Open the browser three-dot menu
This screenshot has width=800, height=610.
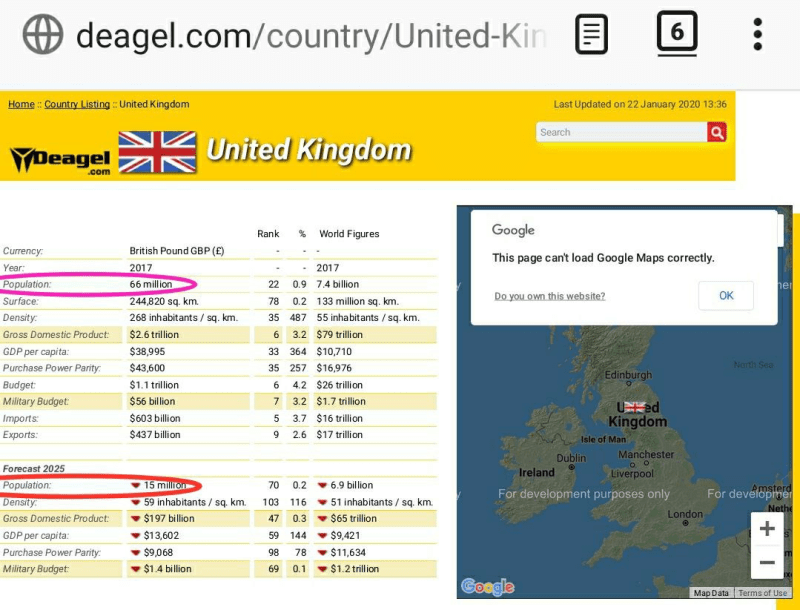coord(758,35)
